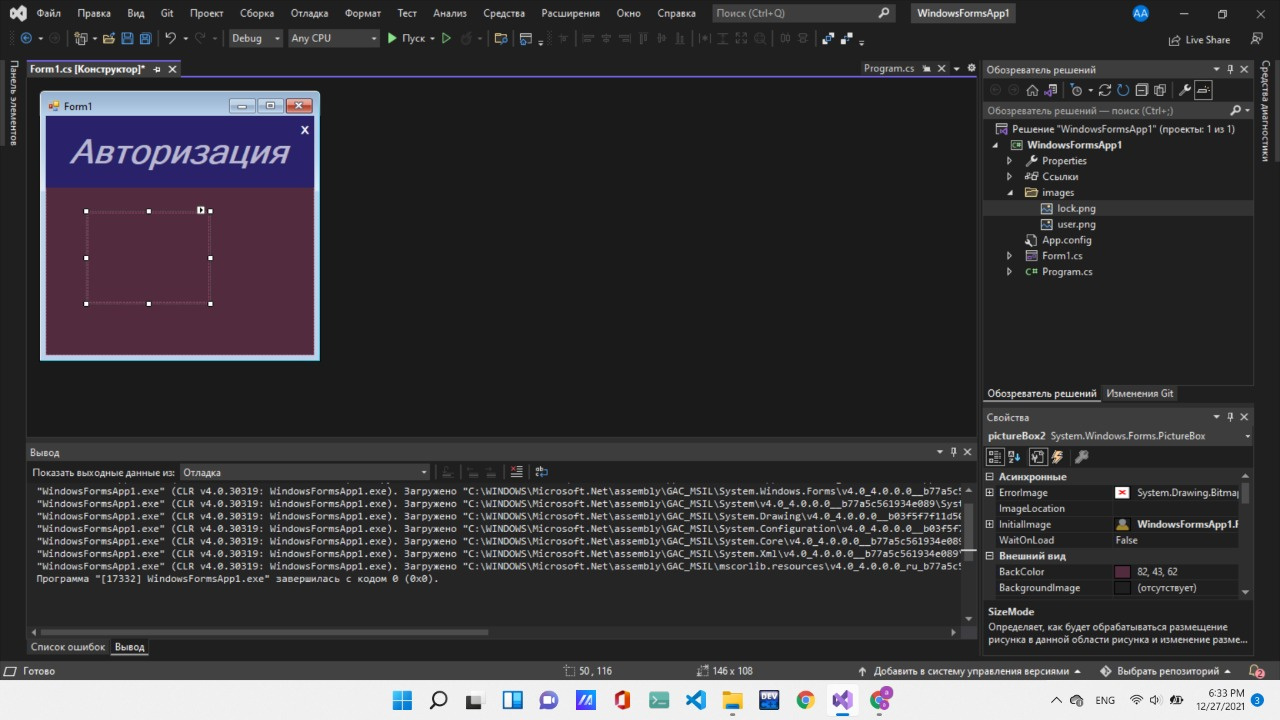Switch to the Изменения Git tab
The image size is (1280, 720).
point(1140,393)
